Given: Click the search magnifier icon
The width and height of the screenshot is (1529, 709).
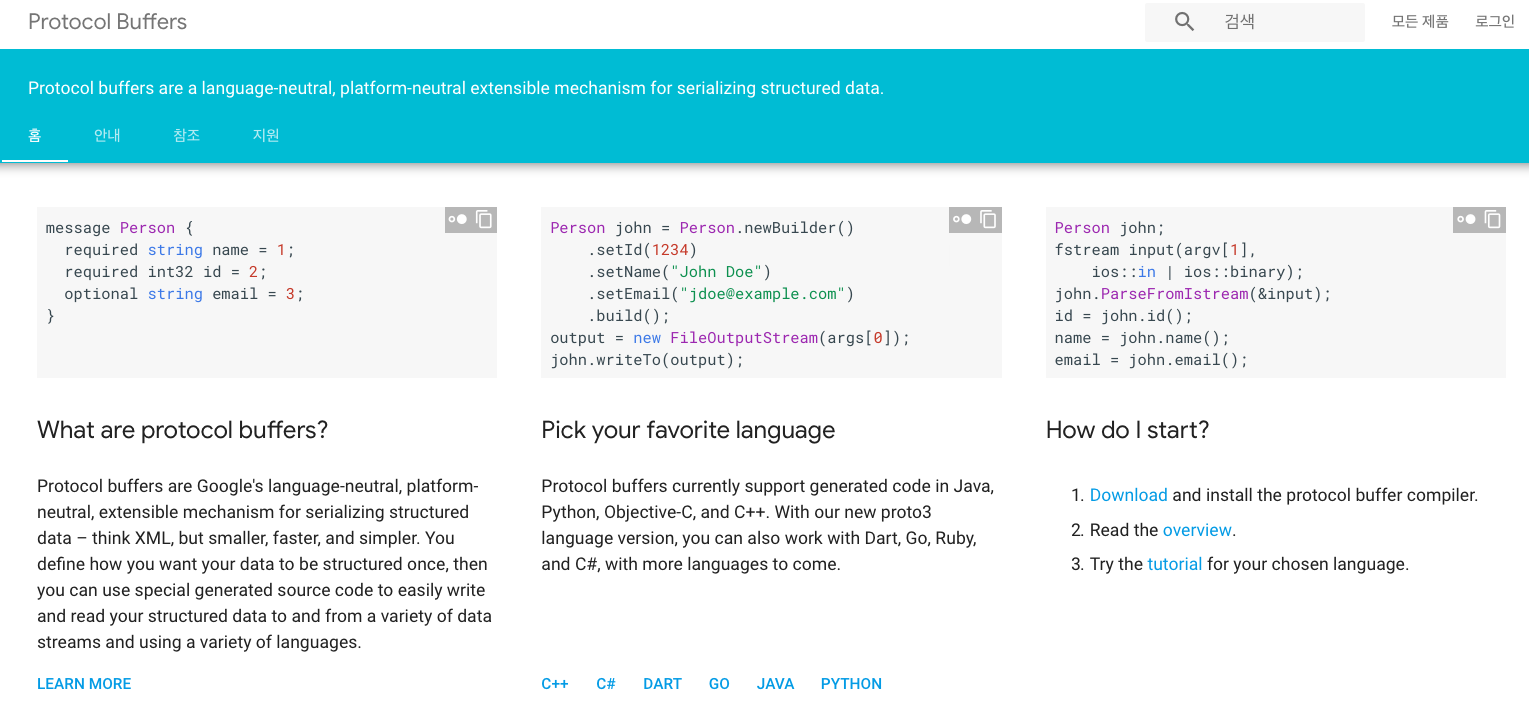Looking at the screenshot, I should [x=1184, y=22].
